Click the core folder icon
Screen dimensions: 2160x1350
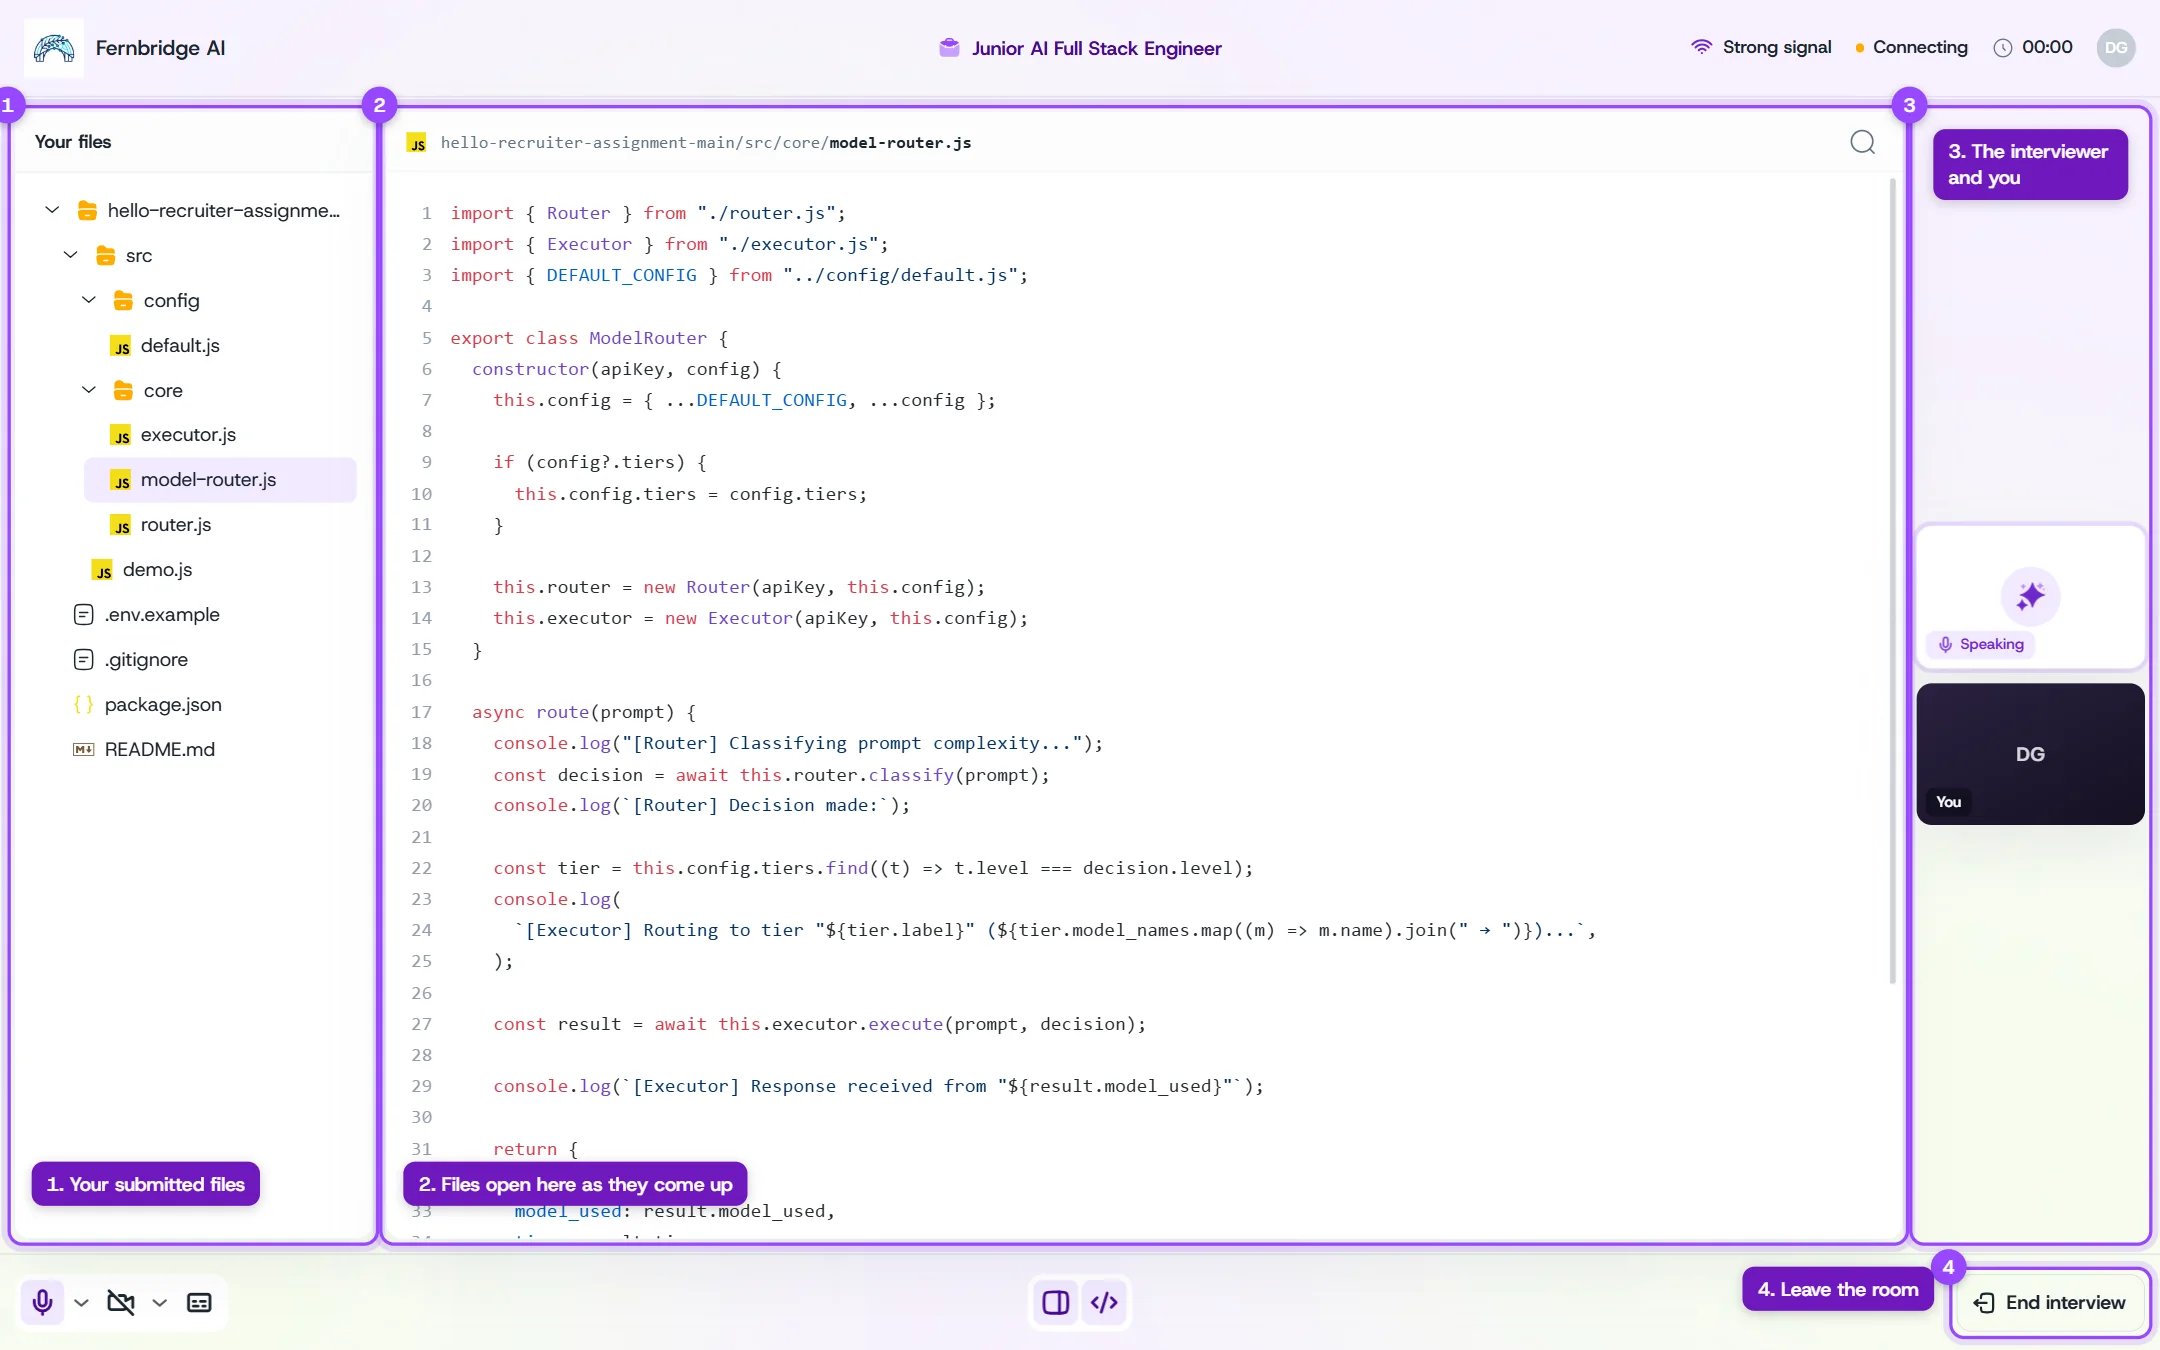[123, 390]
